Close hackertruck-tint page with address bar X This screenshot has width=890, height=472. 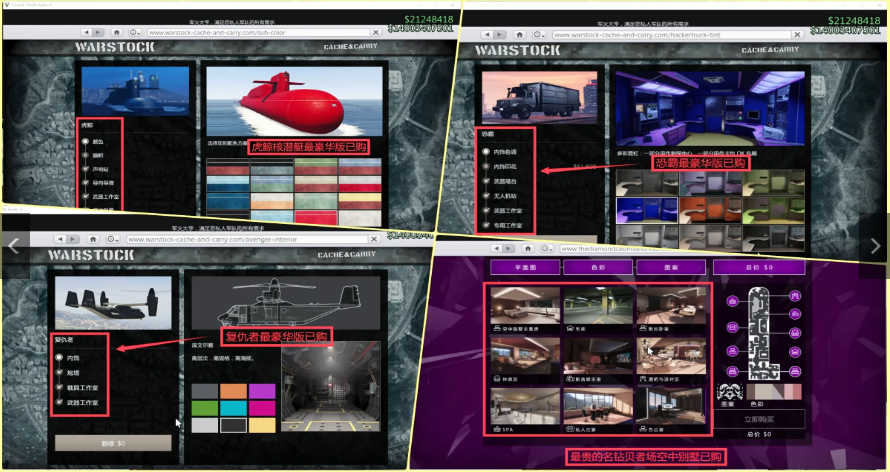pyautogui.click(x=797, y=35)
